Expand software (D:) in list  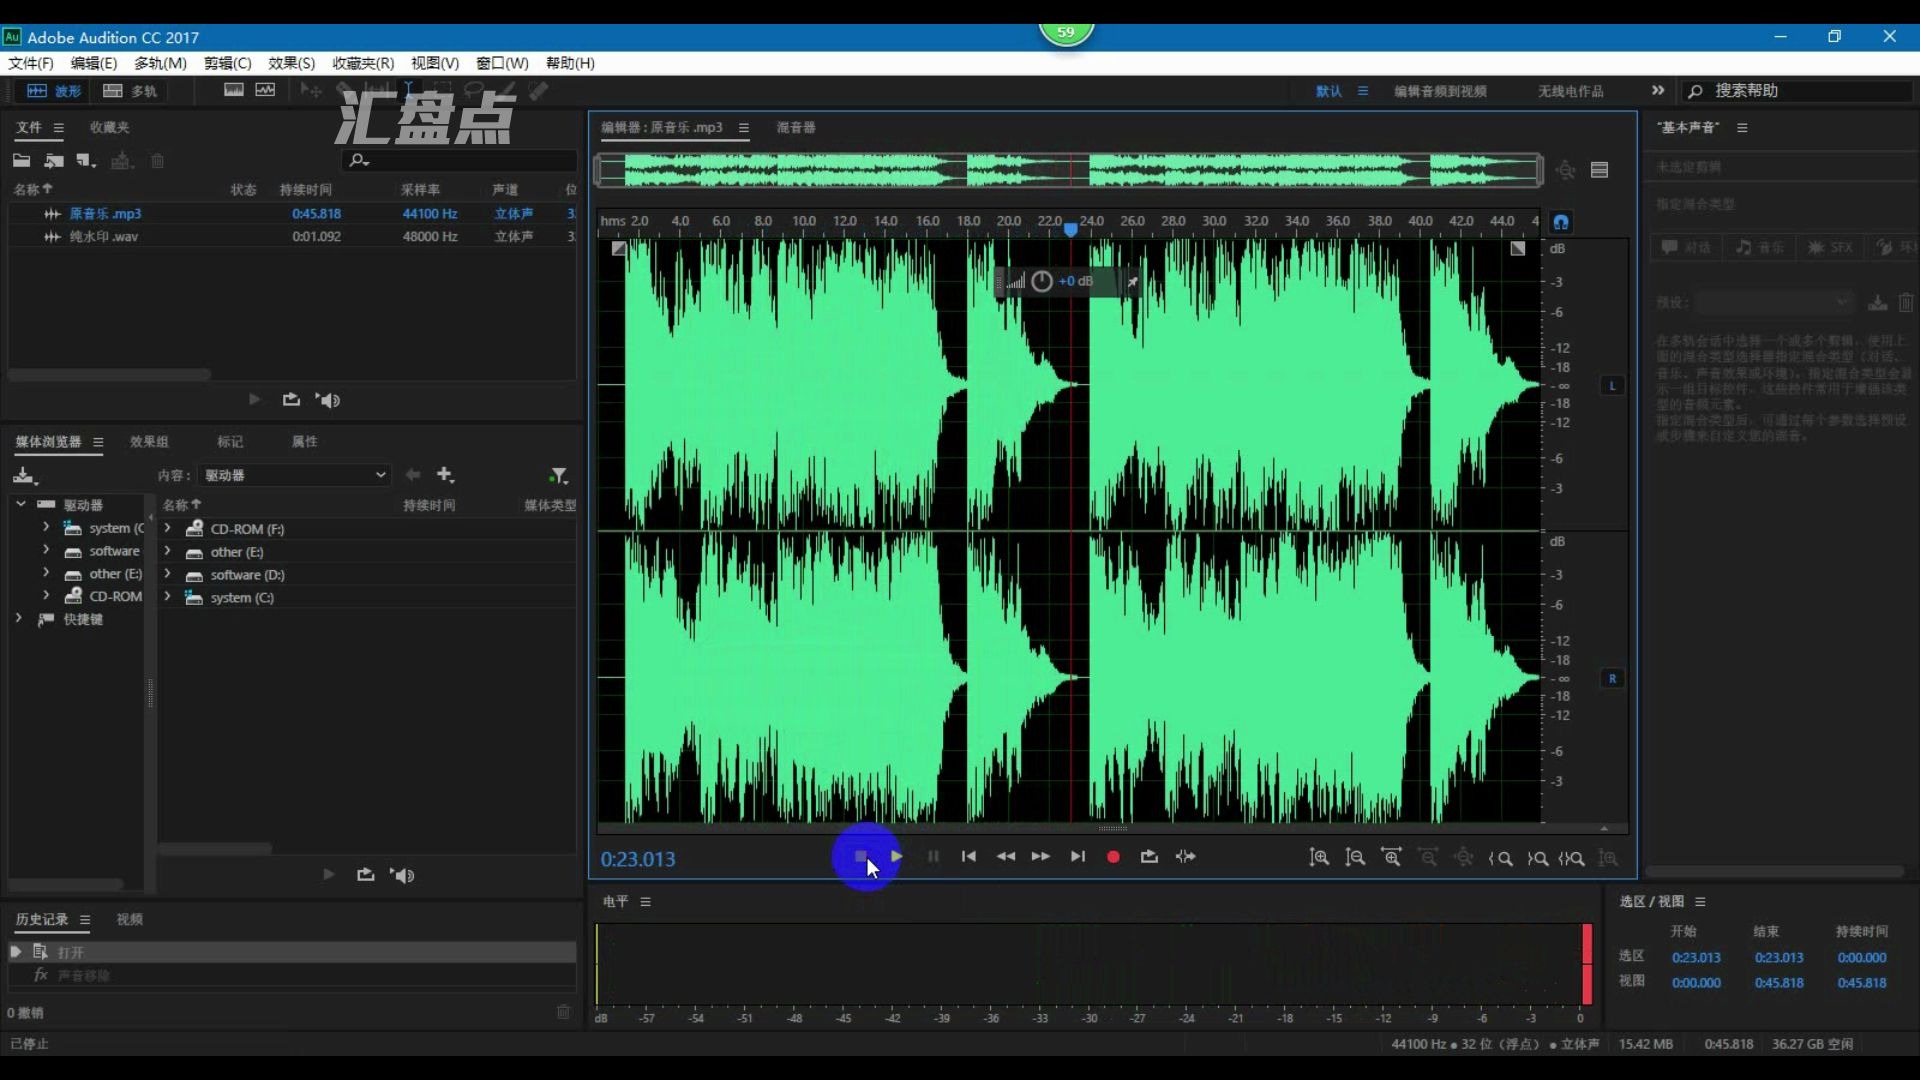[168, 574]
